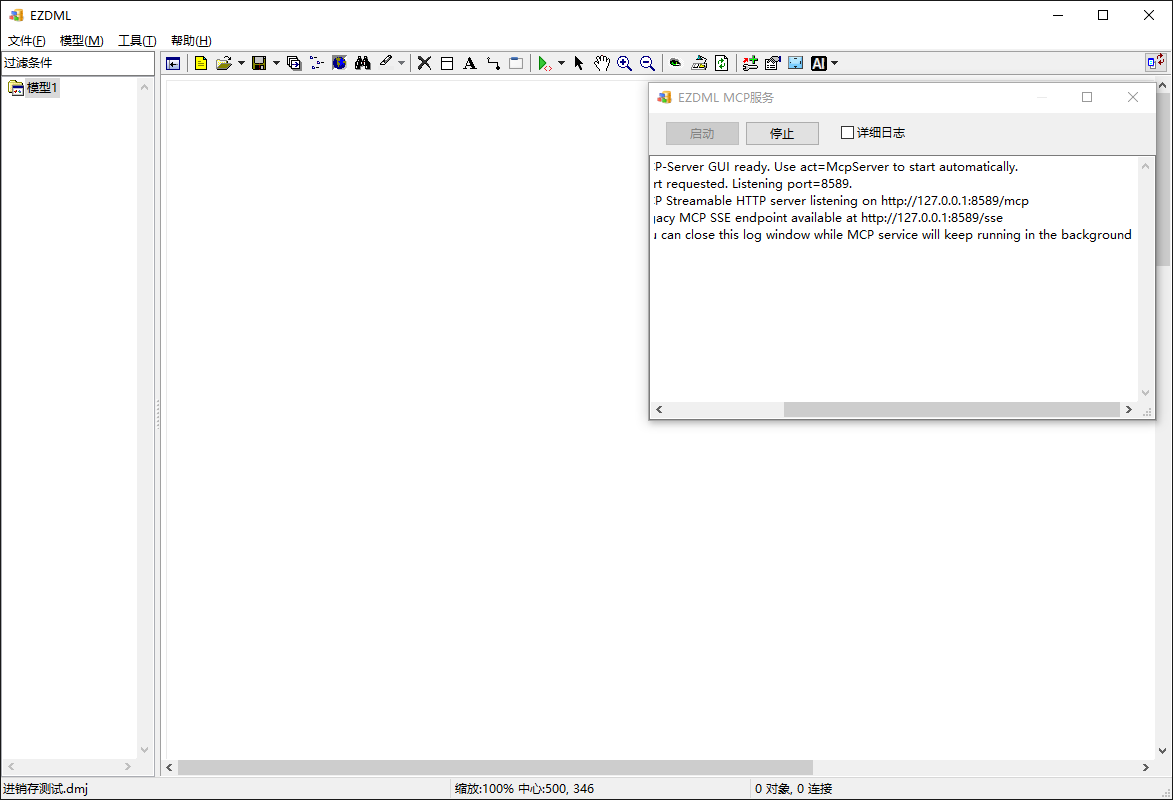Click the 启动 button in MCP window
This screenshot has height=800, width=1173.
[x=702, y=133]
